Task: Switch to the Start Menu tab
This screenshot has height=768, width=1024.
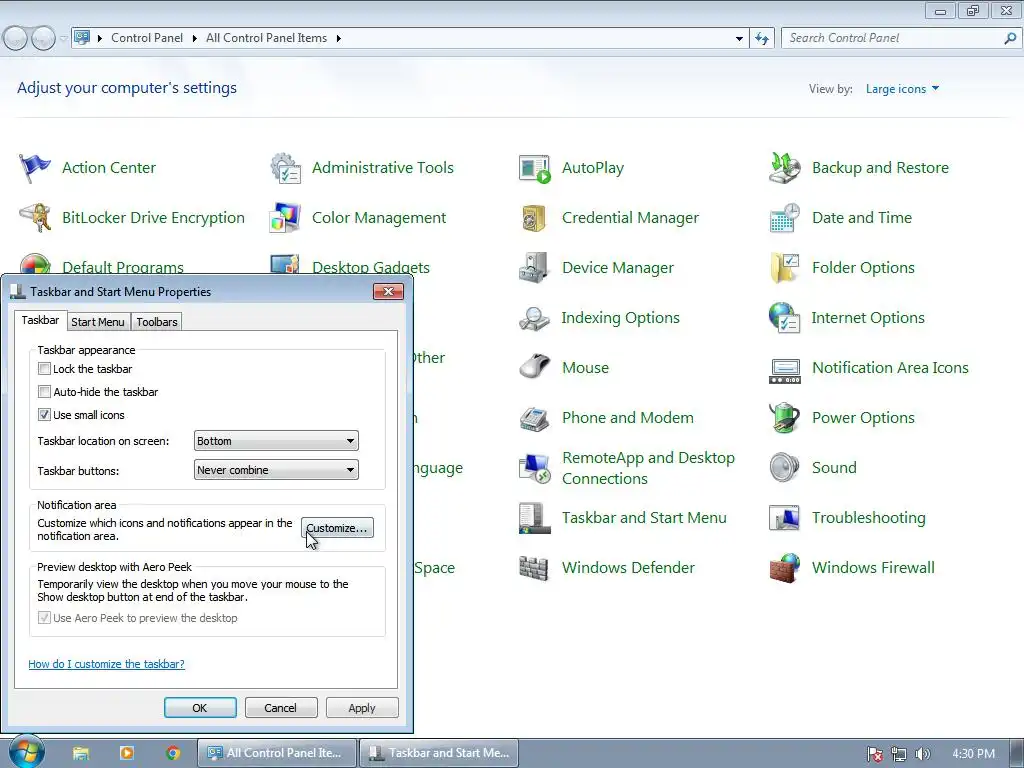Action: [x=97, y=322]
